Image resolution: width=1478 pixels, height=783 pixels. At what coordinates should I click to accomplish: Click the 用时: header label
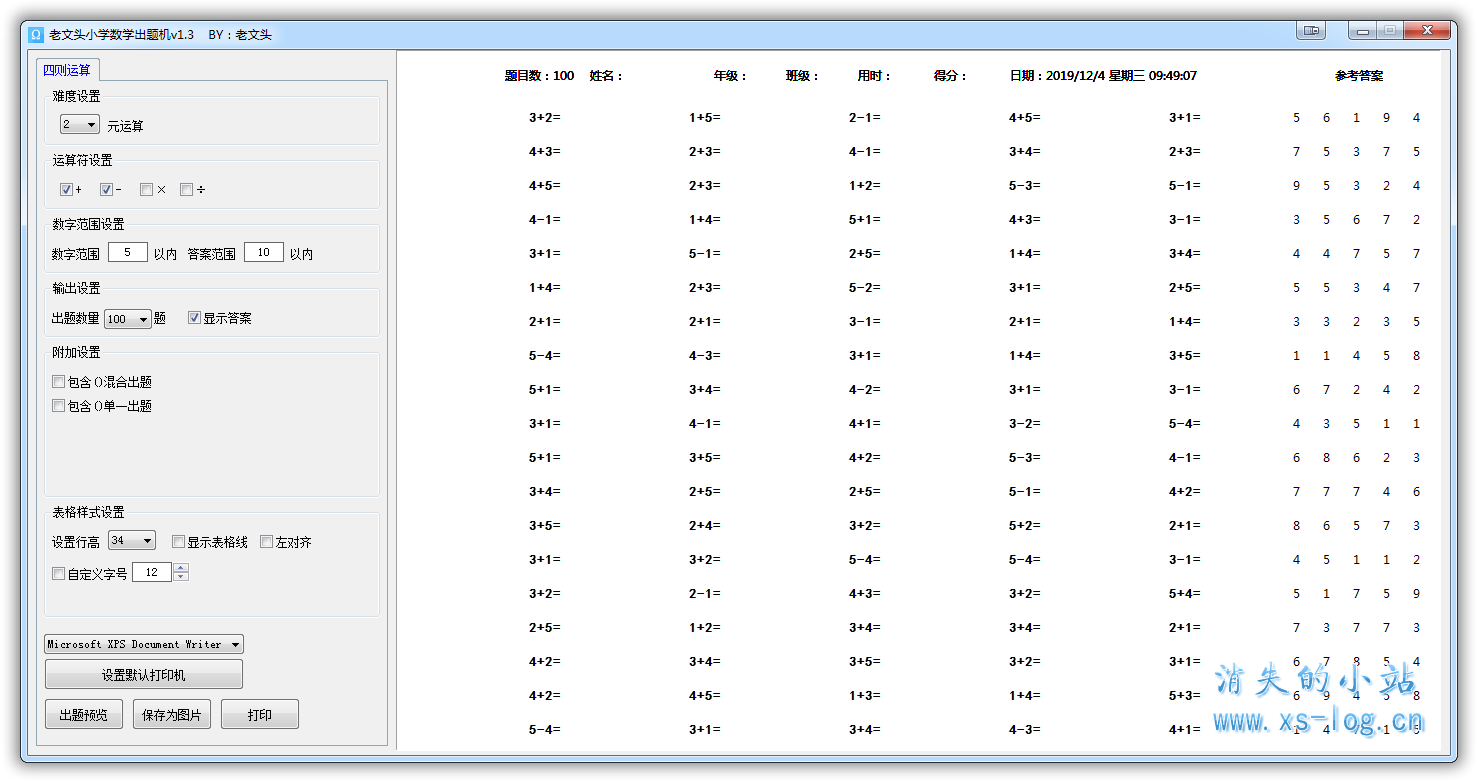pos(874,76)
